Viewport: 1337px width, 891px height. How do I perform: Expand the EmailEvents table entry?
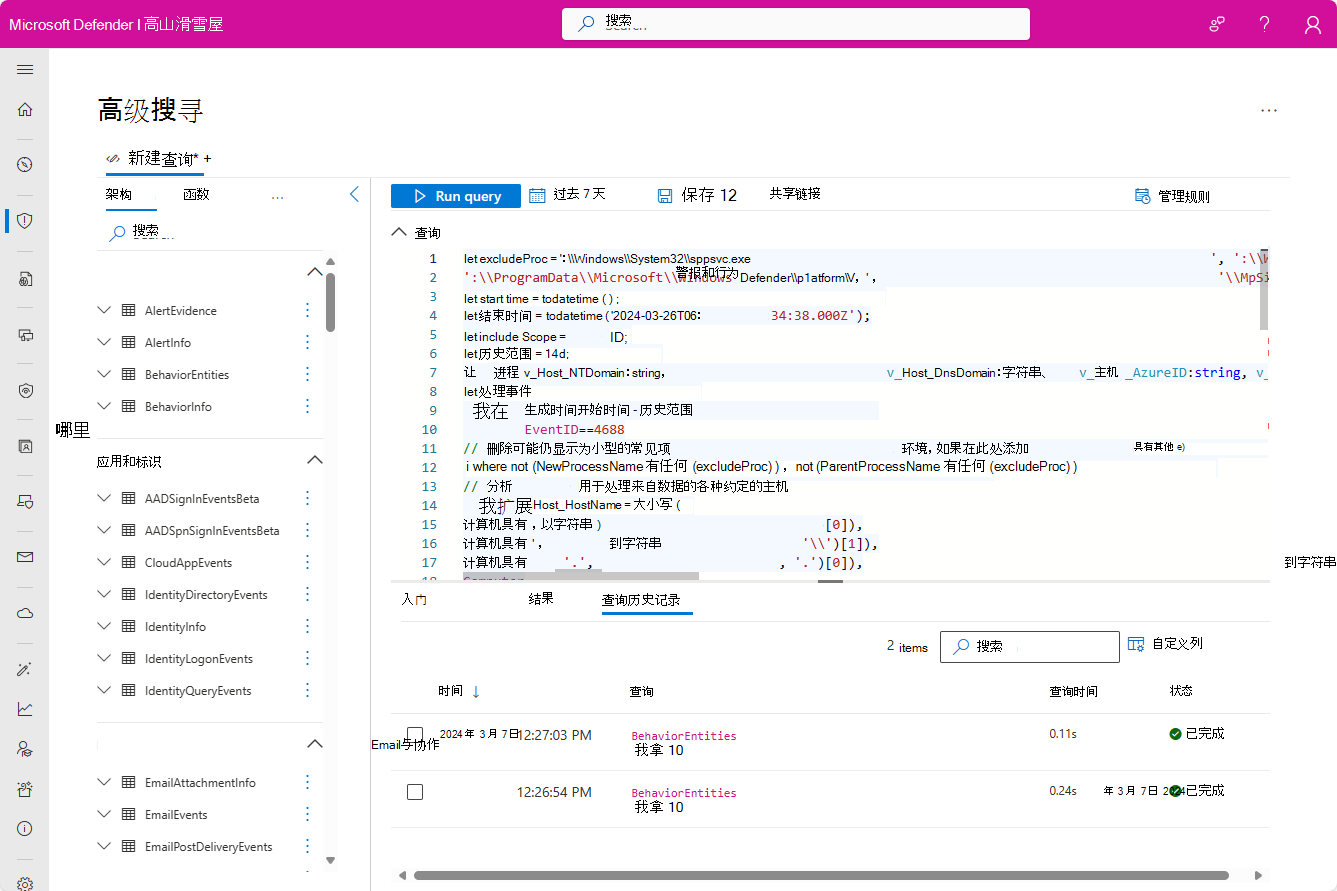point(103,814)
